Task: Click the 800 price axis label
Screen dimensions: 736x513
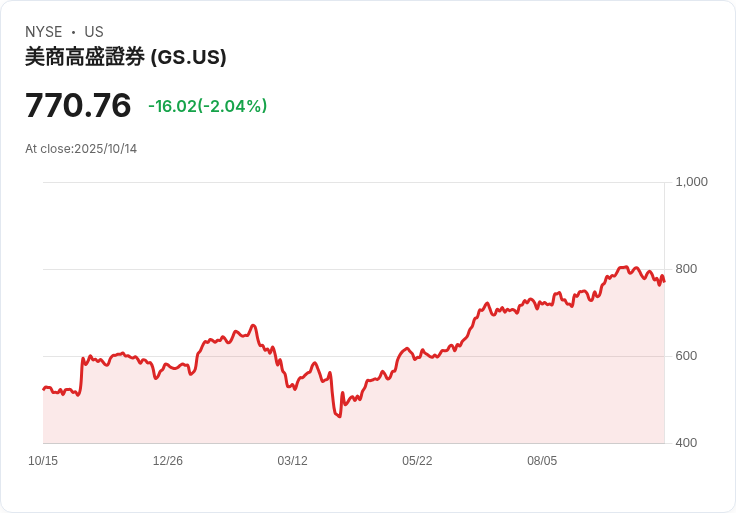Action: pyautogui.click(x=687, y=269)
